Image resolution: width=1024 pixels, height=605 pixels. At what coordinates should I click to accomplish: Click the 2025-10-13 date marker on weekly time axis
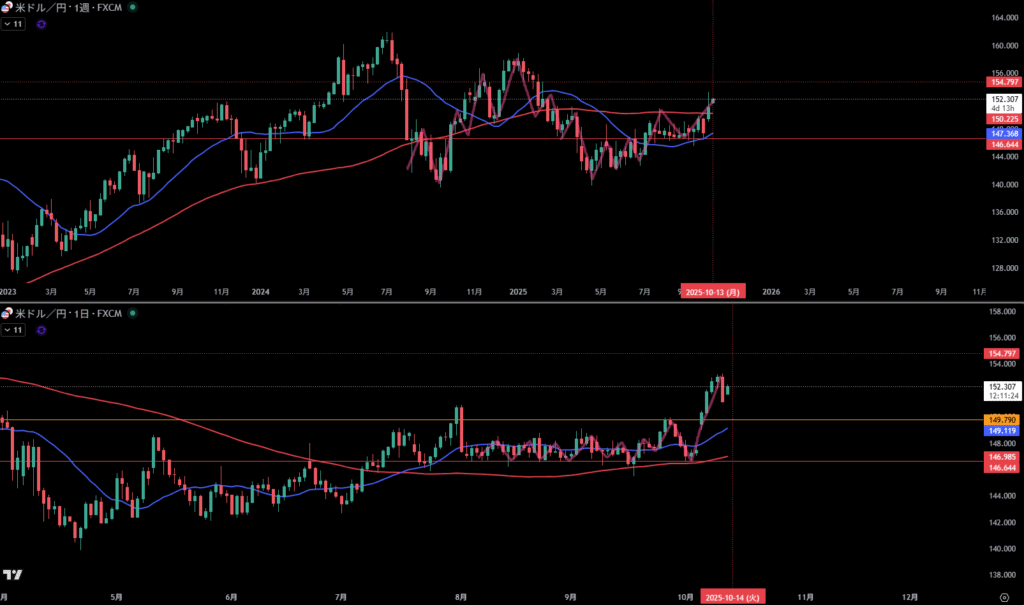[712, 292]
